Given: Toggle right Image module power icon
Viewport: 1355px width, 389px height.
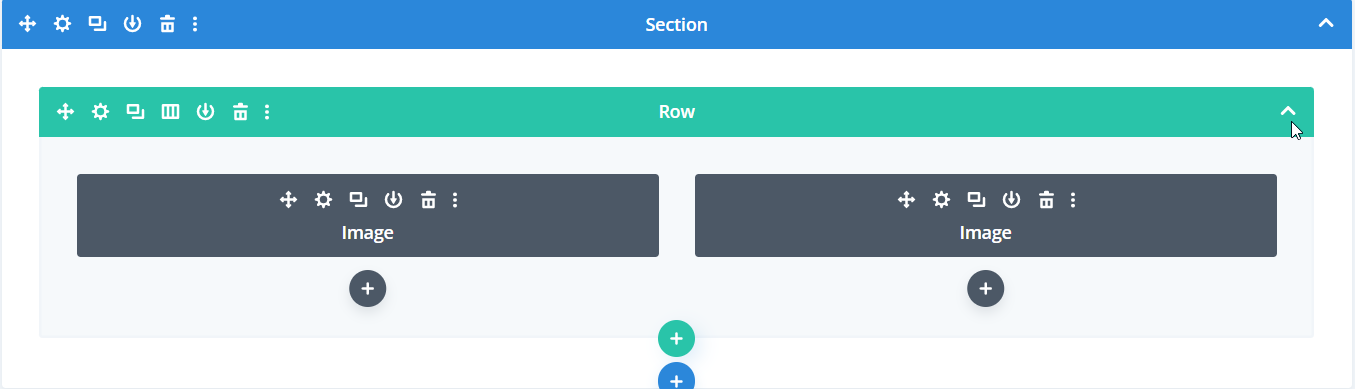Looking at the screenshot, I should (x=1011, y=200).
